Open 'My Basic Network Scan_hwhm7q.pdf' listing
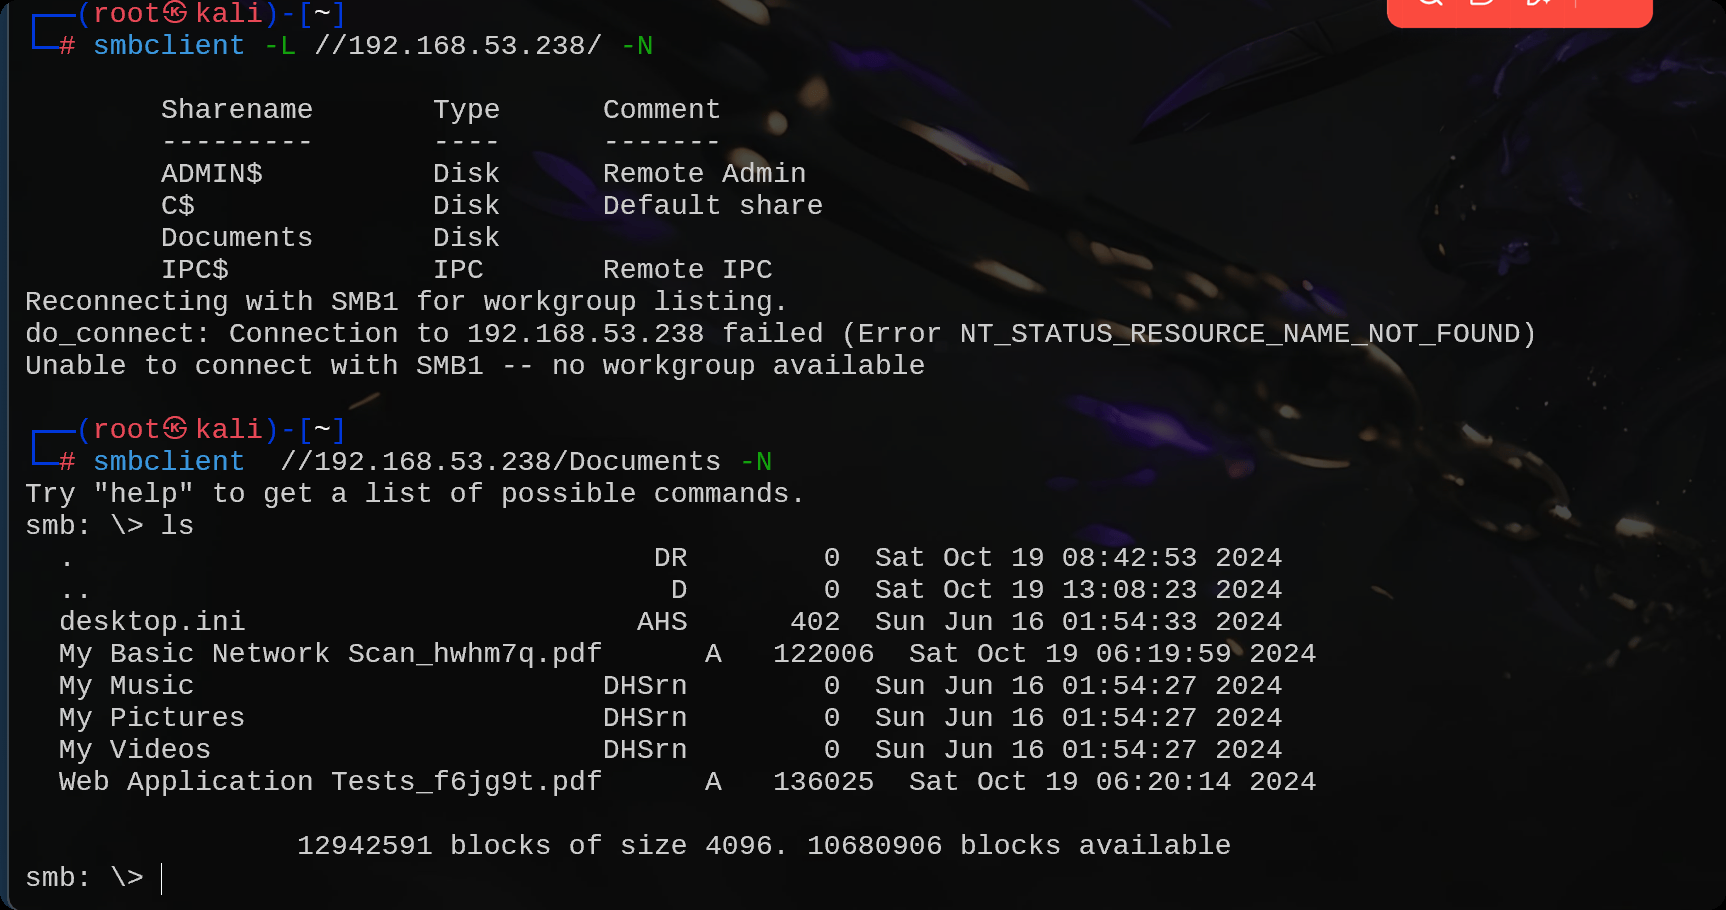 point(330,653)
